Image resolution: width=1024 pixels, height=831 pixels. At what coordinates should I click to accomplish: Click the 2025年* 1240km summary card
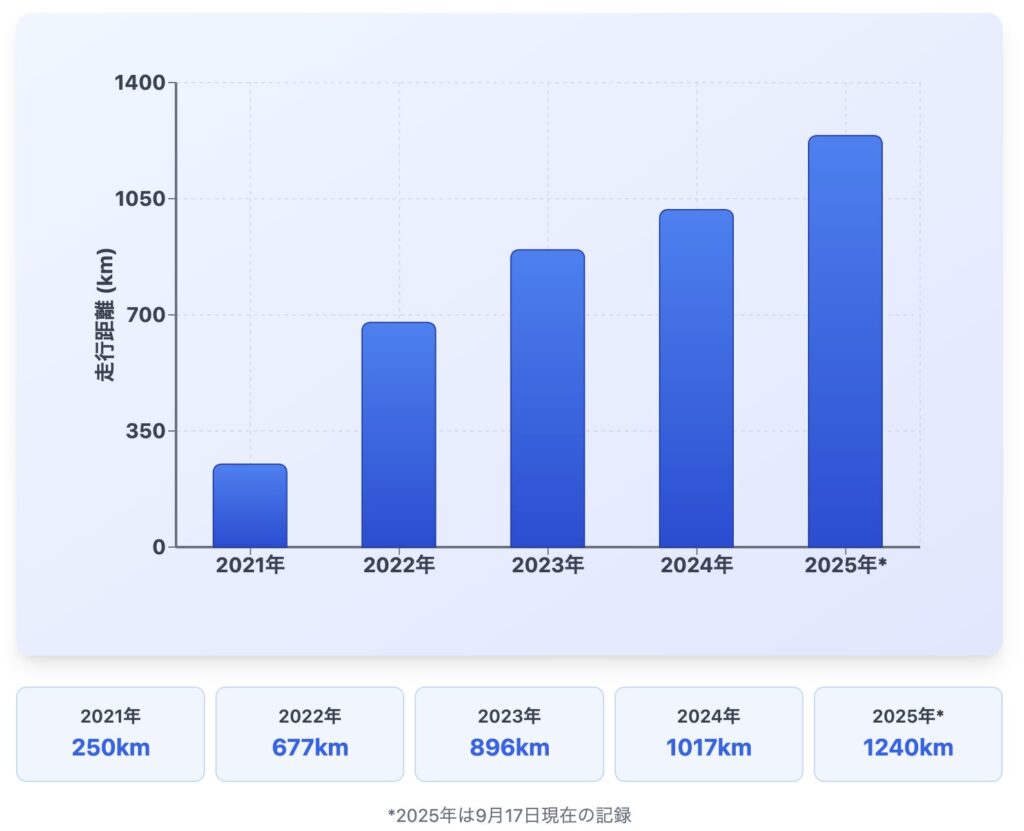[907, 733]
